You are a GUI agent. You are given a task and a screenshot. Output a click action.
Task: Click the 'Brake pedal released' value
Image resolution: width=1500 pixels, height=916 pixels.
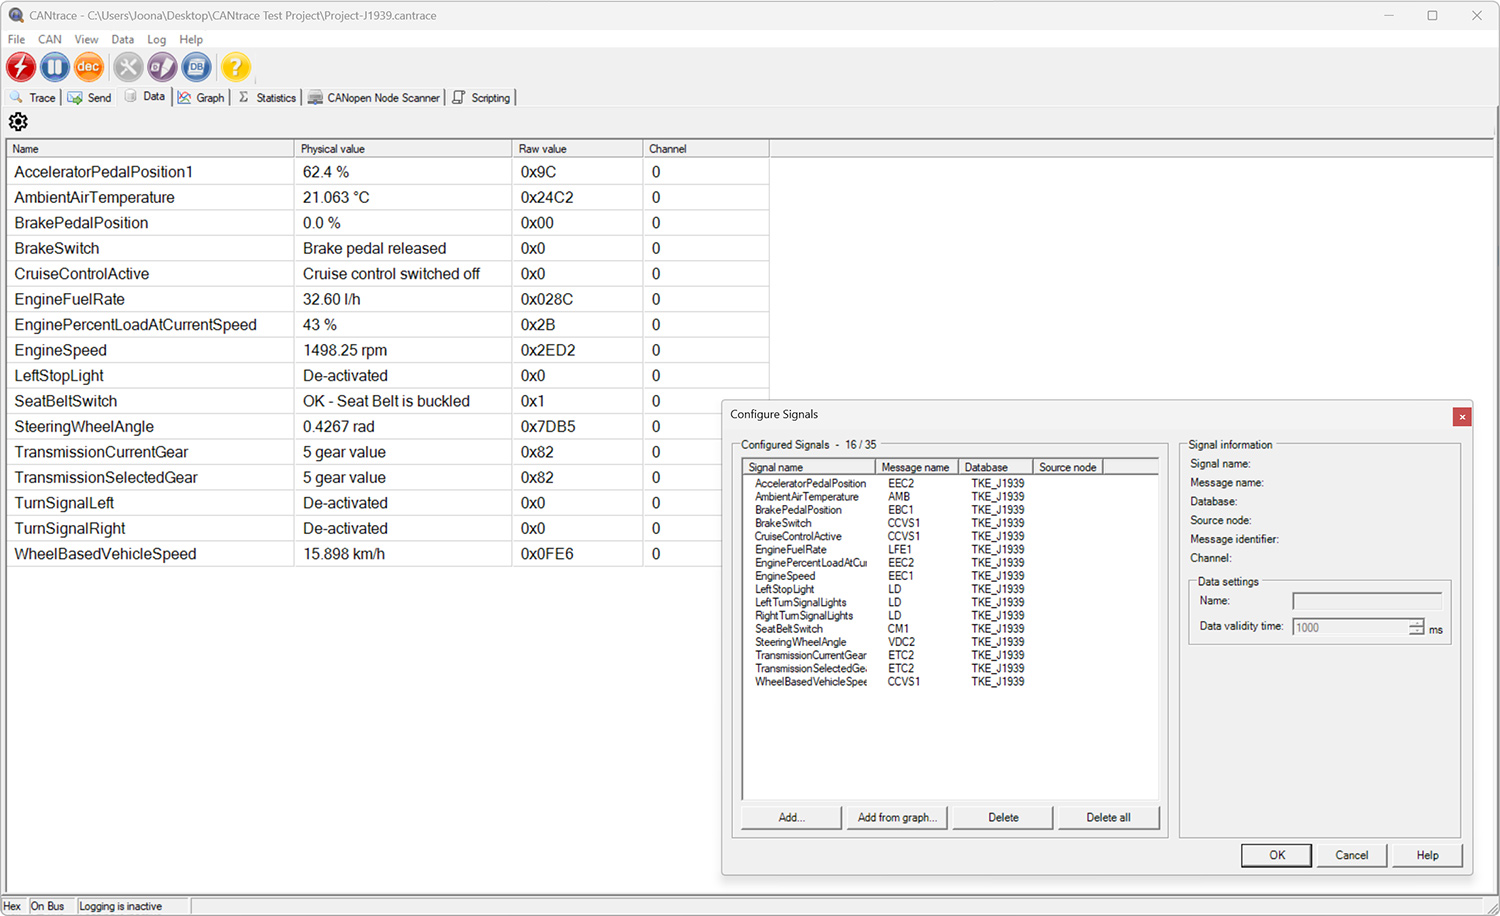tap(375, 248)
